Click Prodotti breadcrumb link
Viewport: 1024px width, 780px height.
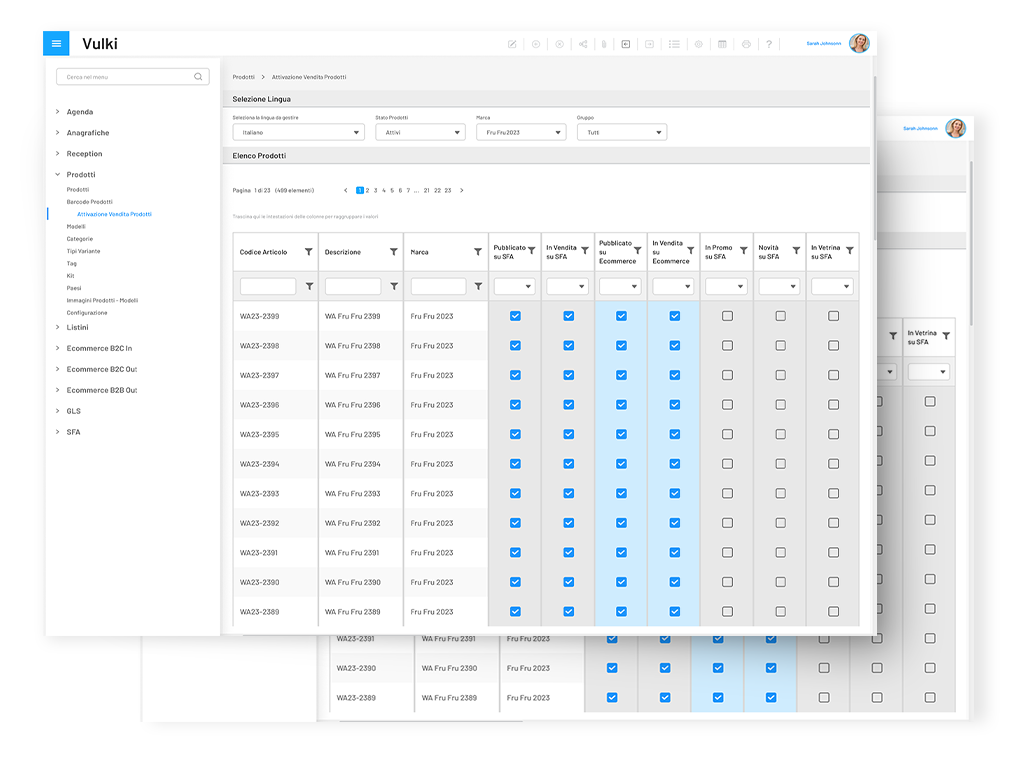(x=243, y=77)
